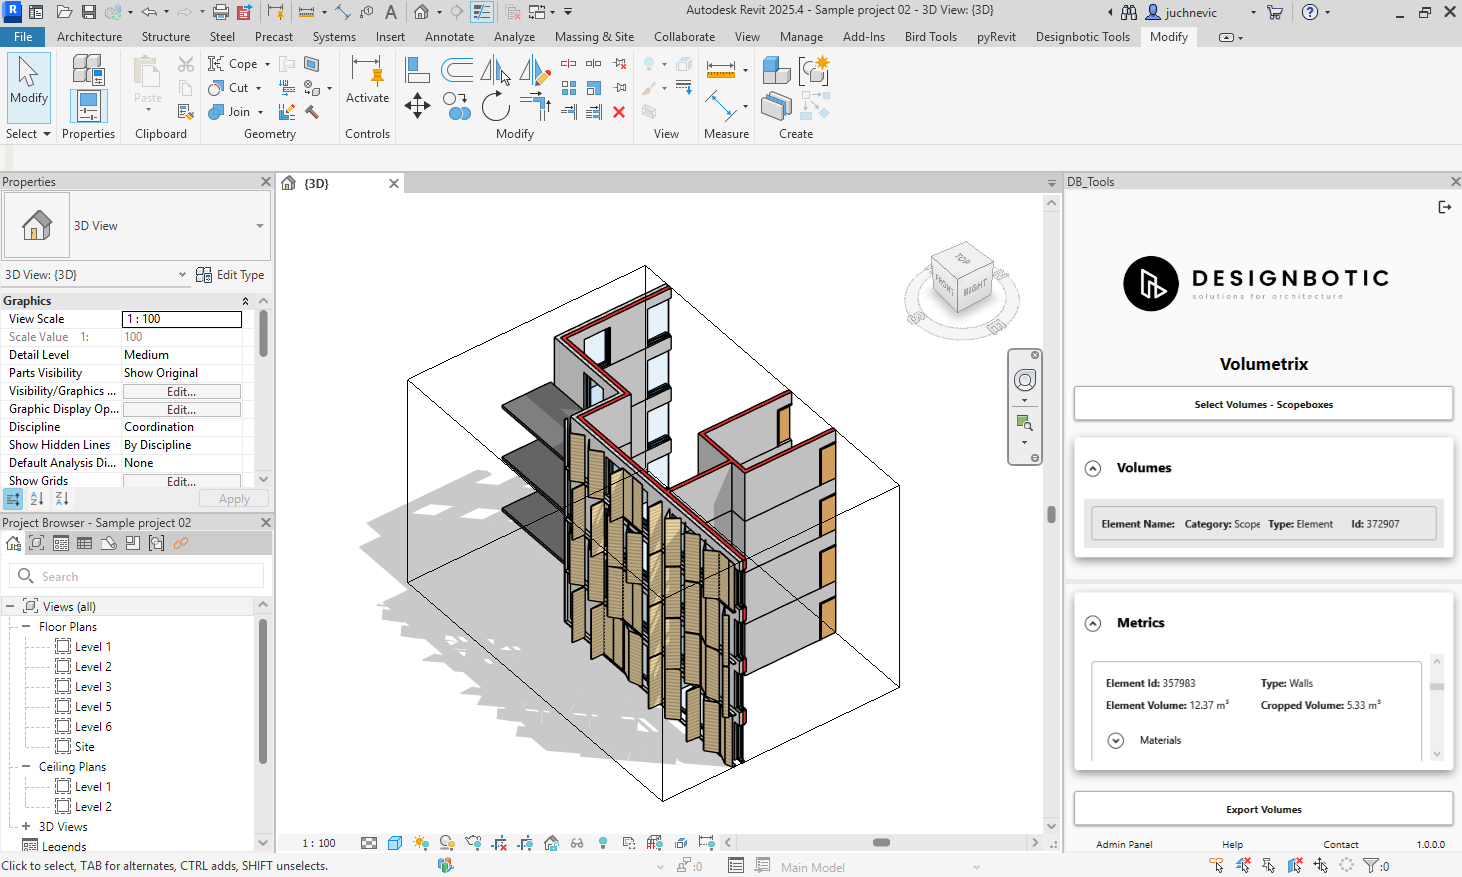Click the Project Browser search field
The image size is (1462, 877).
click(140, 576)
